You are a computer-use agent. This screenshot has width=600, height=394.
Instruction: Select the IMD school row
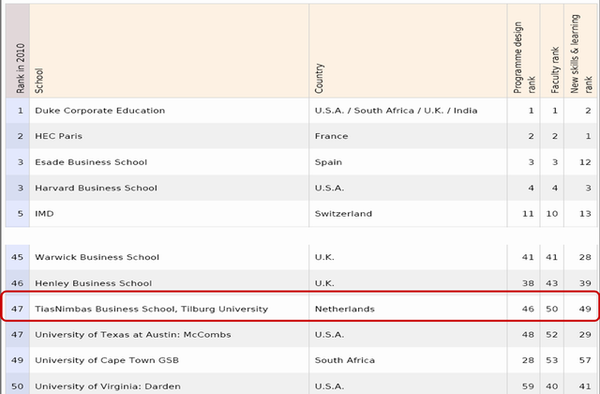pos(301,214)
